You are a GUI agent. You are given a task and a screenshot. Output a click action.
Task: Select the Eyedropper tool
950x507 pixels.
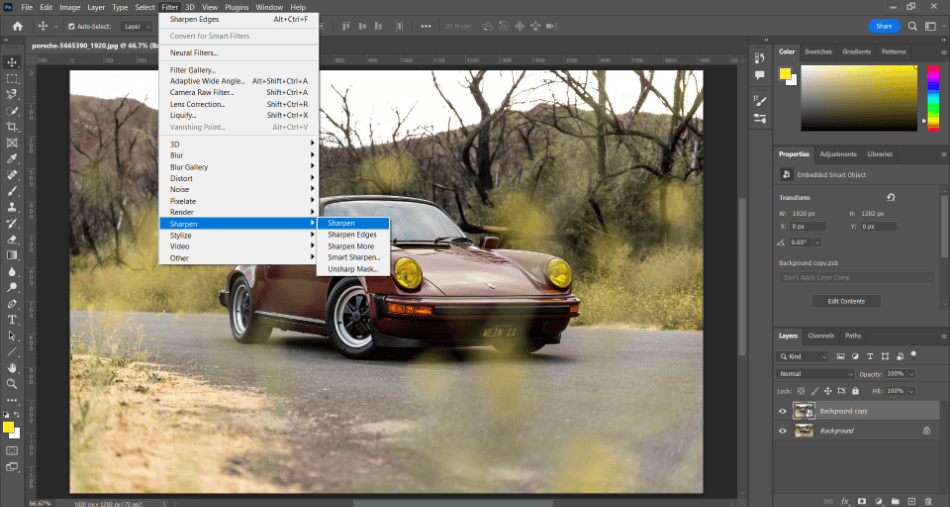coord(12,159)
